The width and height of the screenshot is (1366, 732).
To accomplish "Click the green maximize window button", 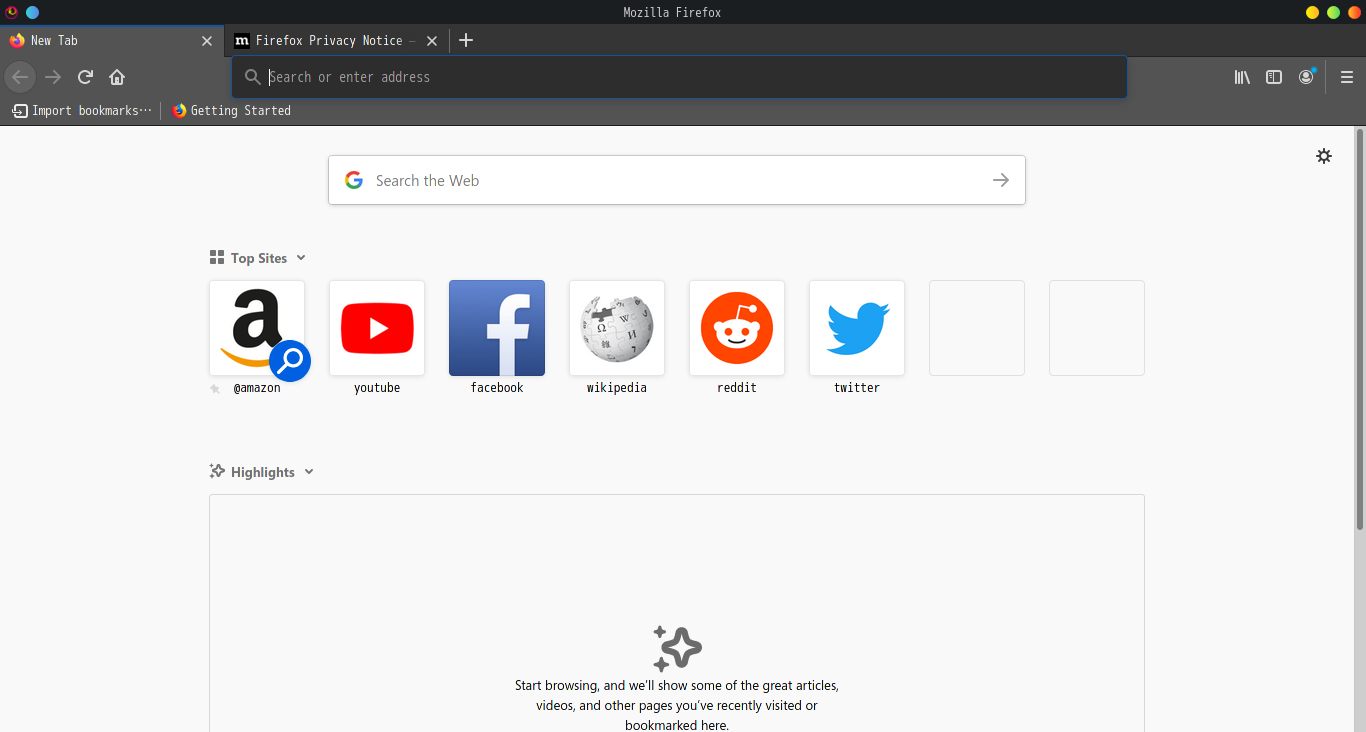I will [1333, 12].
